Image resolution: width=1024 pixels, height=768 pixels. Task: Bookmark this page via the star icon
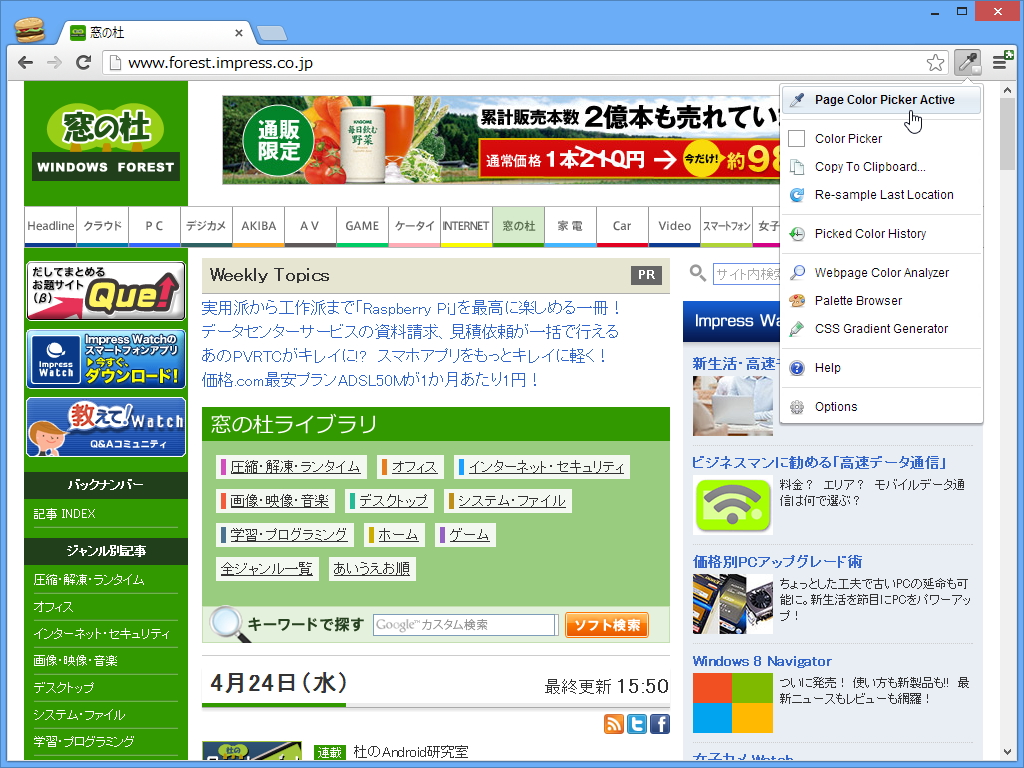coord(935,61)
